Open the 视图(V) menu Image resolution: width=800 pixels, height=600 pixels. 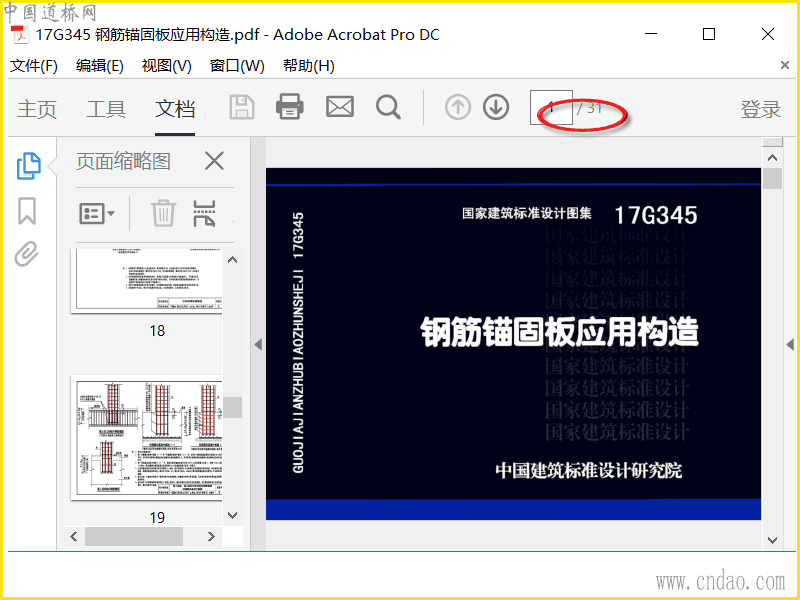(x=166, y=66)
